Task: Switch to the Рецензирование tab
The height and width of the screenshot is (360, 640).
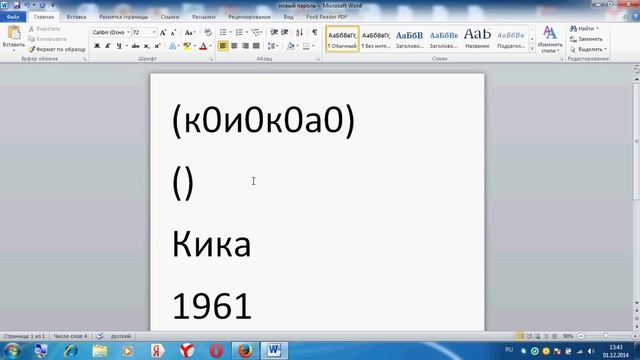Action: point(249,17)
